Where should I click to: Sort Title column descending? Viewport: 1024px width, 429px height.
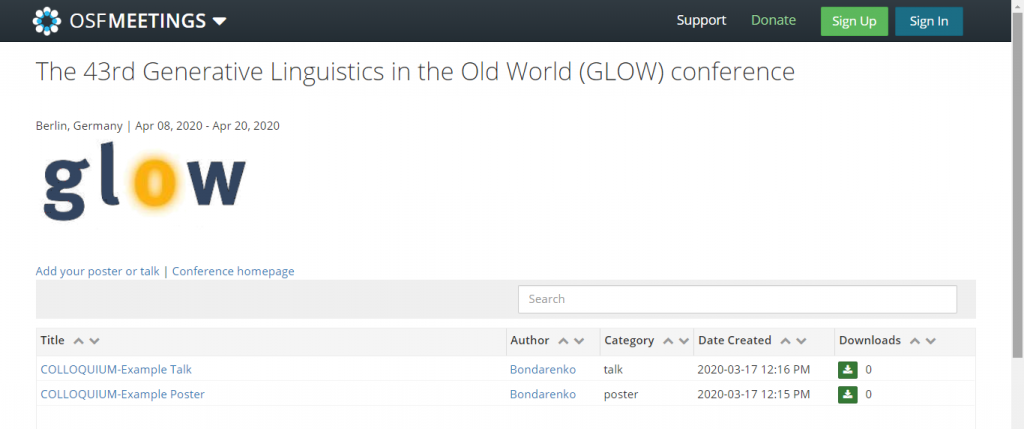(x=94, y=341)
